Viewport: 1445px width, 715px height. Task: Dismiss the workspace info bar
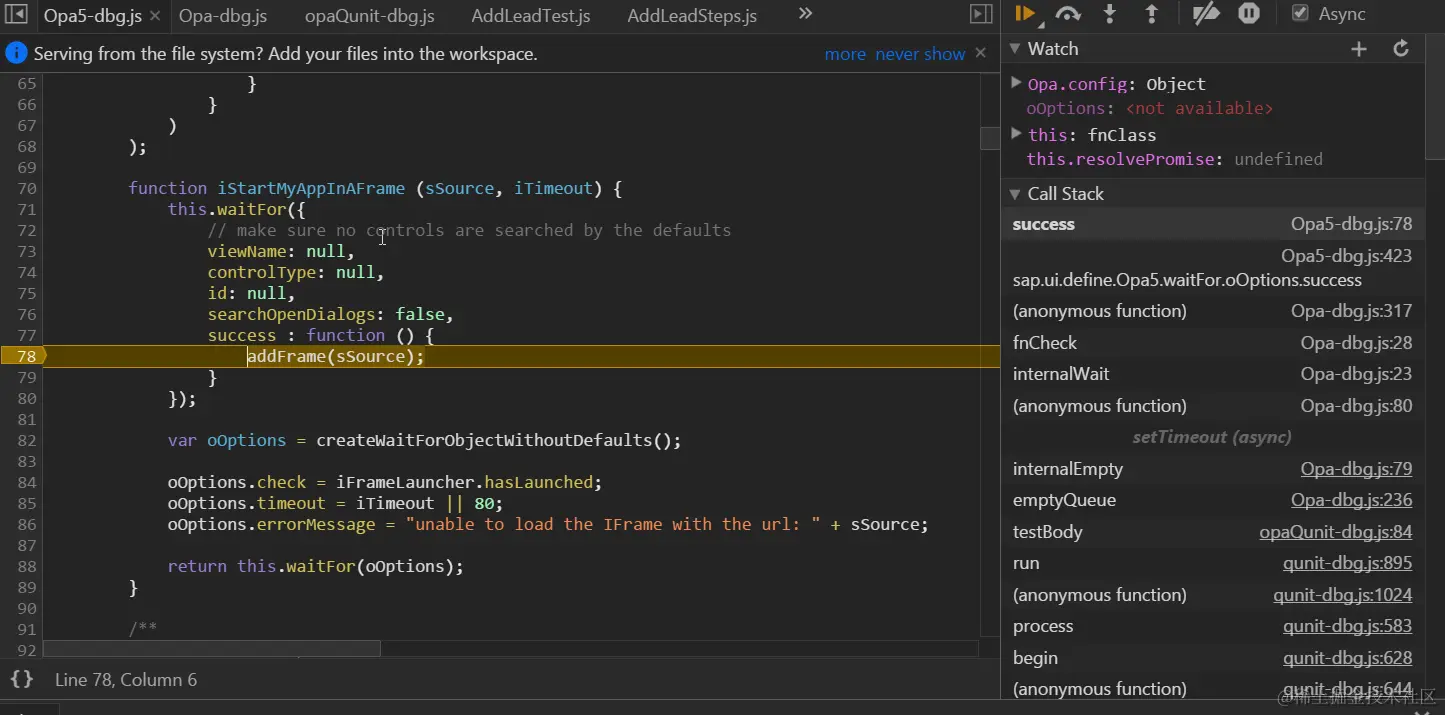(981, 53)
